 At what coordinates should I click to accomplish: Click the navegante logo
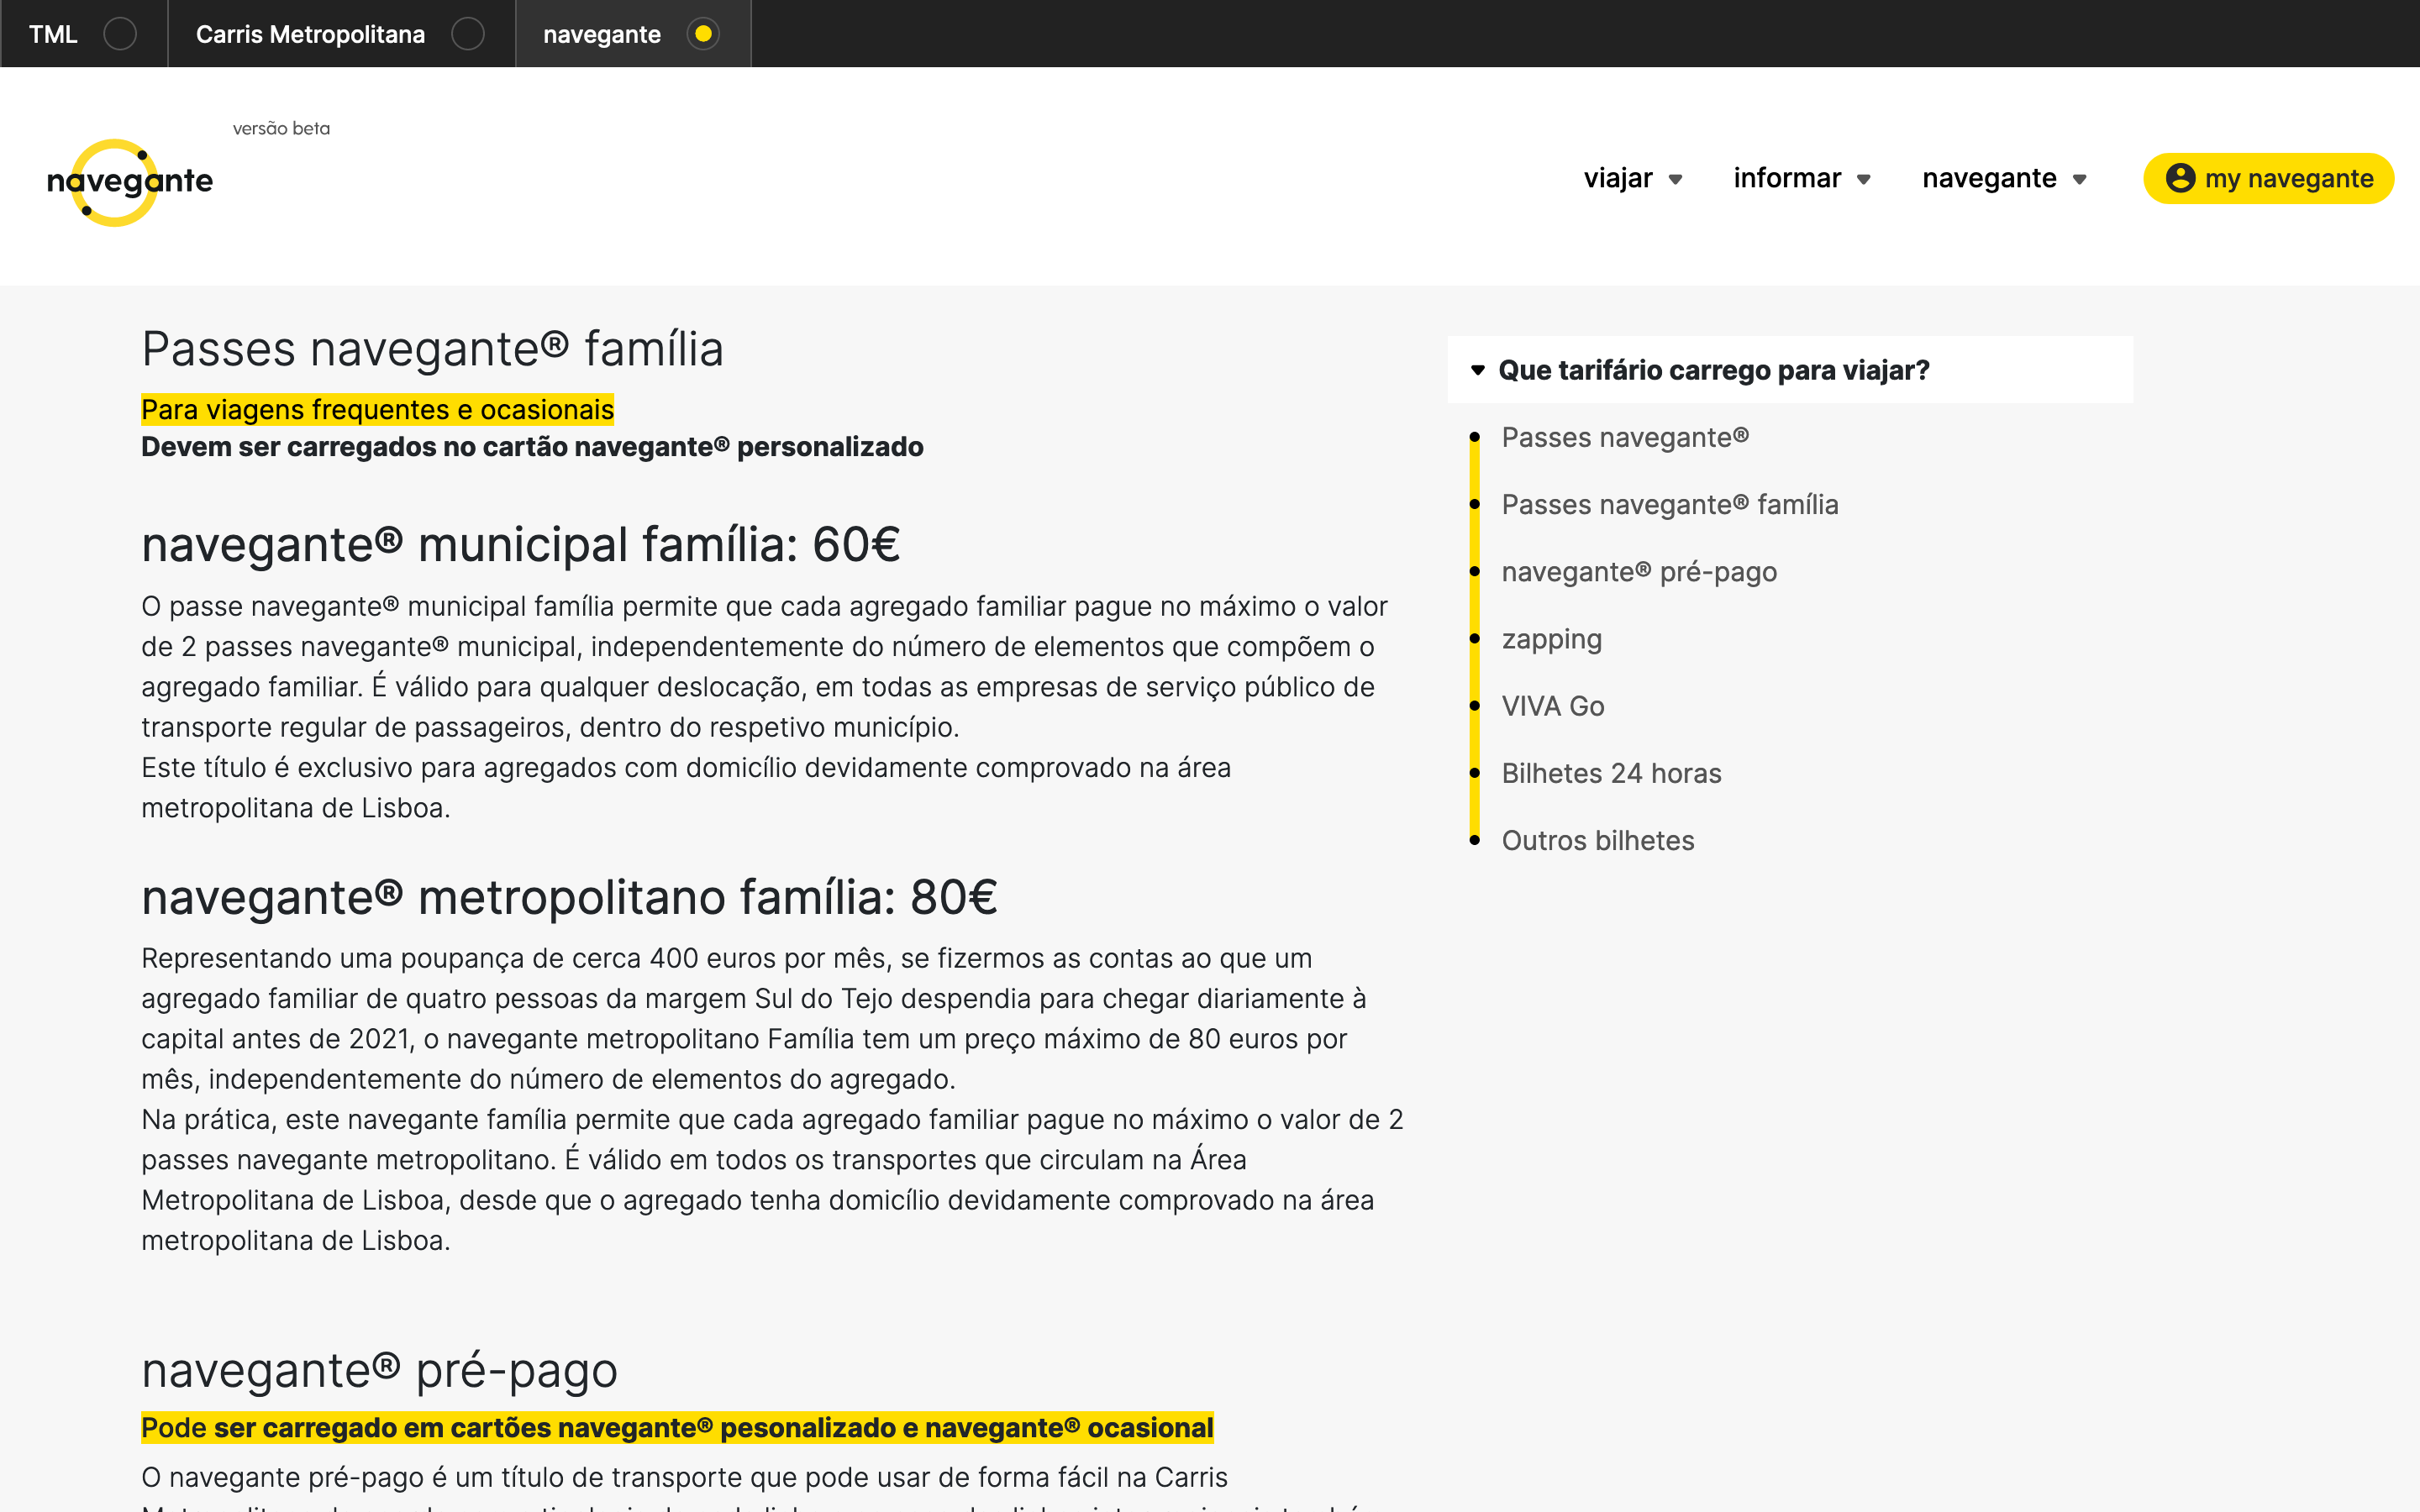pyautogui.click(x=130, y=182)
